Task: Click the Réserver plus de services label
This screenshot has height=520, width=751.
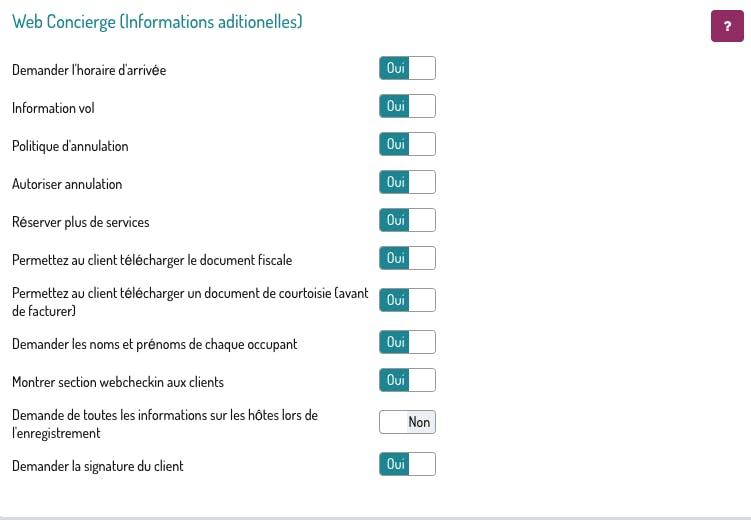Action: pos(80,222)
